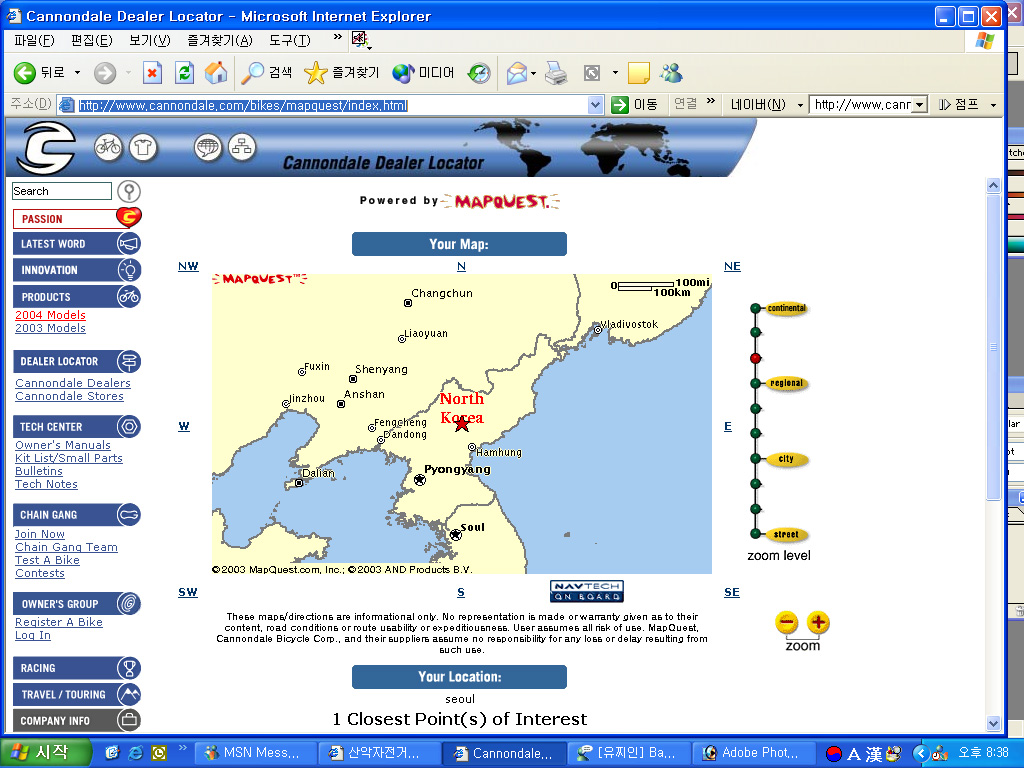Expand the Naver (네이버) toolbar dropdown

(x=800, y=105)
